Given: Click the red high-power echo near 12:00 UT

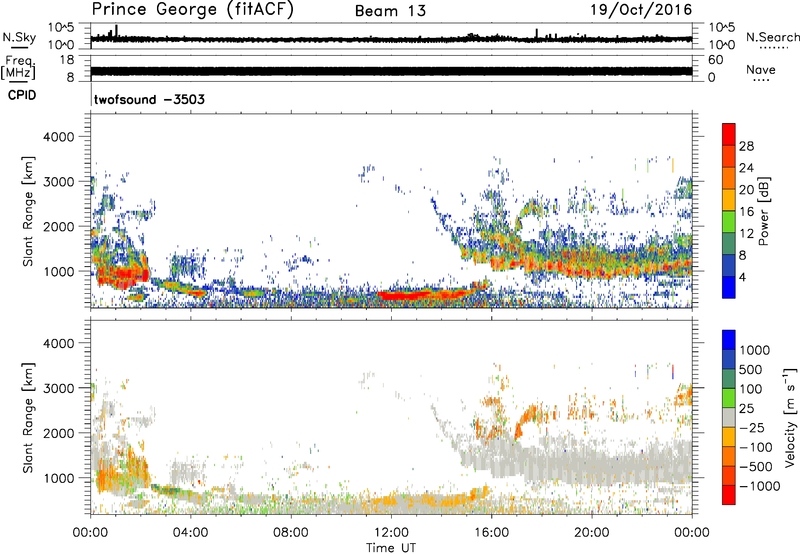Looking at the screenshot, I should [x=406, y=295].
